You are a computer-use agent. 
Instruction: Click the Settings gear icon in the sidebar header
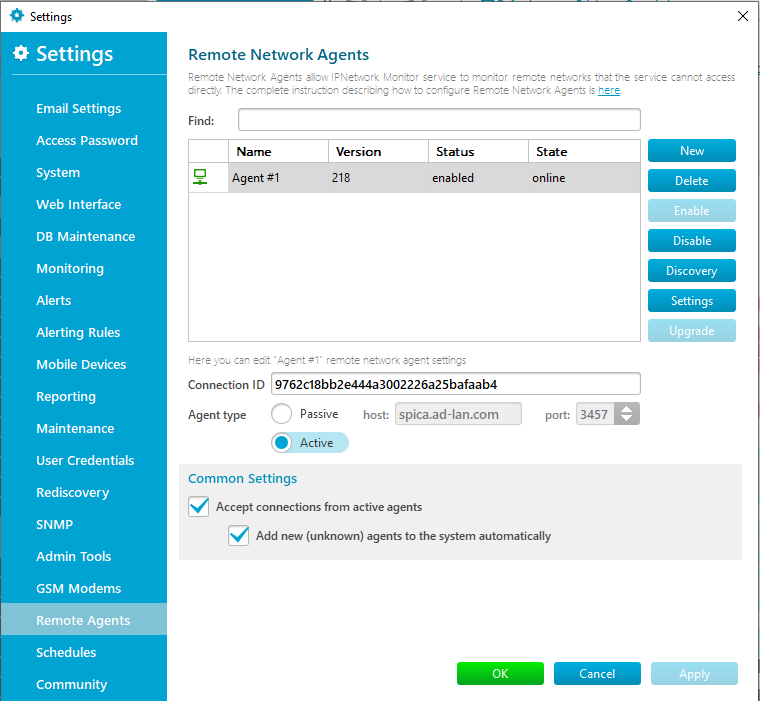tap(20, 53)
